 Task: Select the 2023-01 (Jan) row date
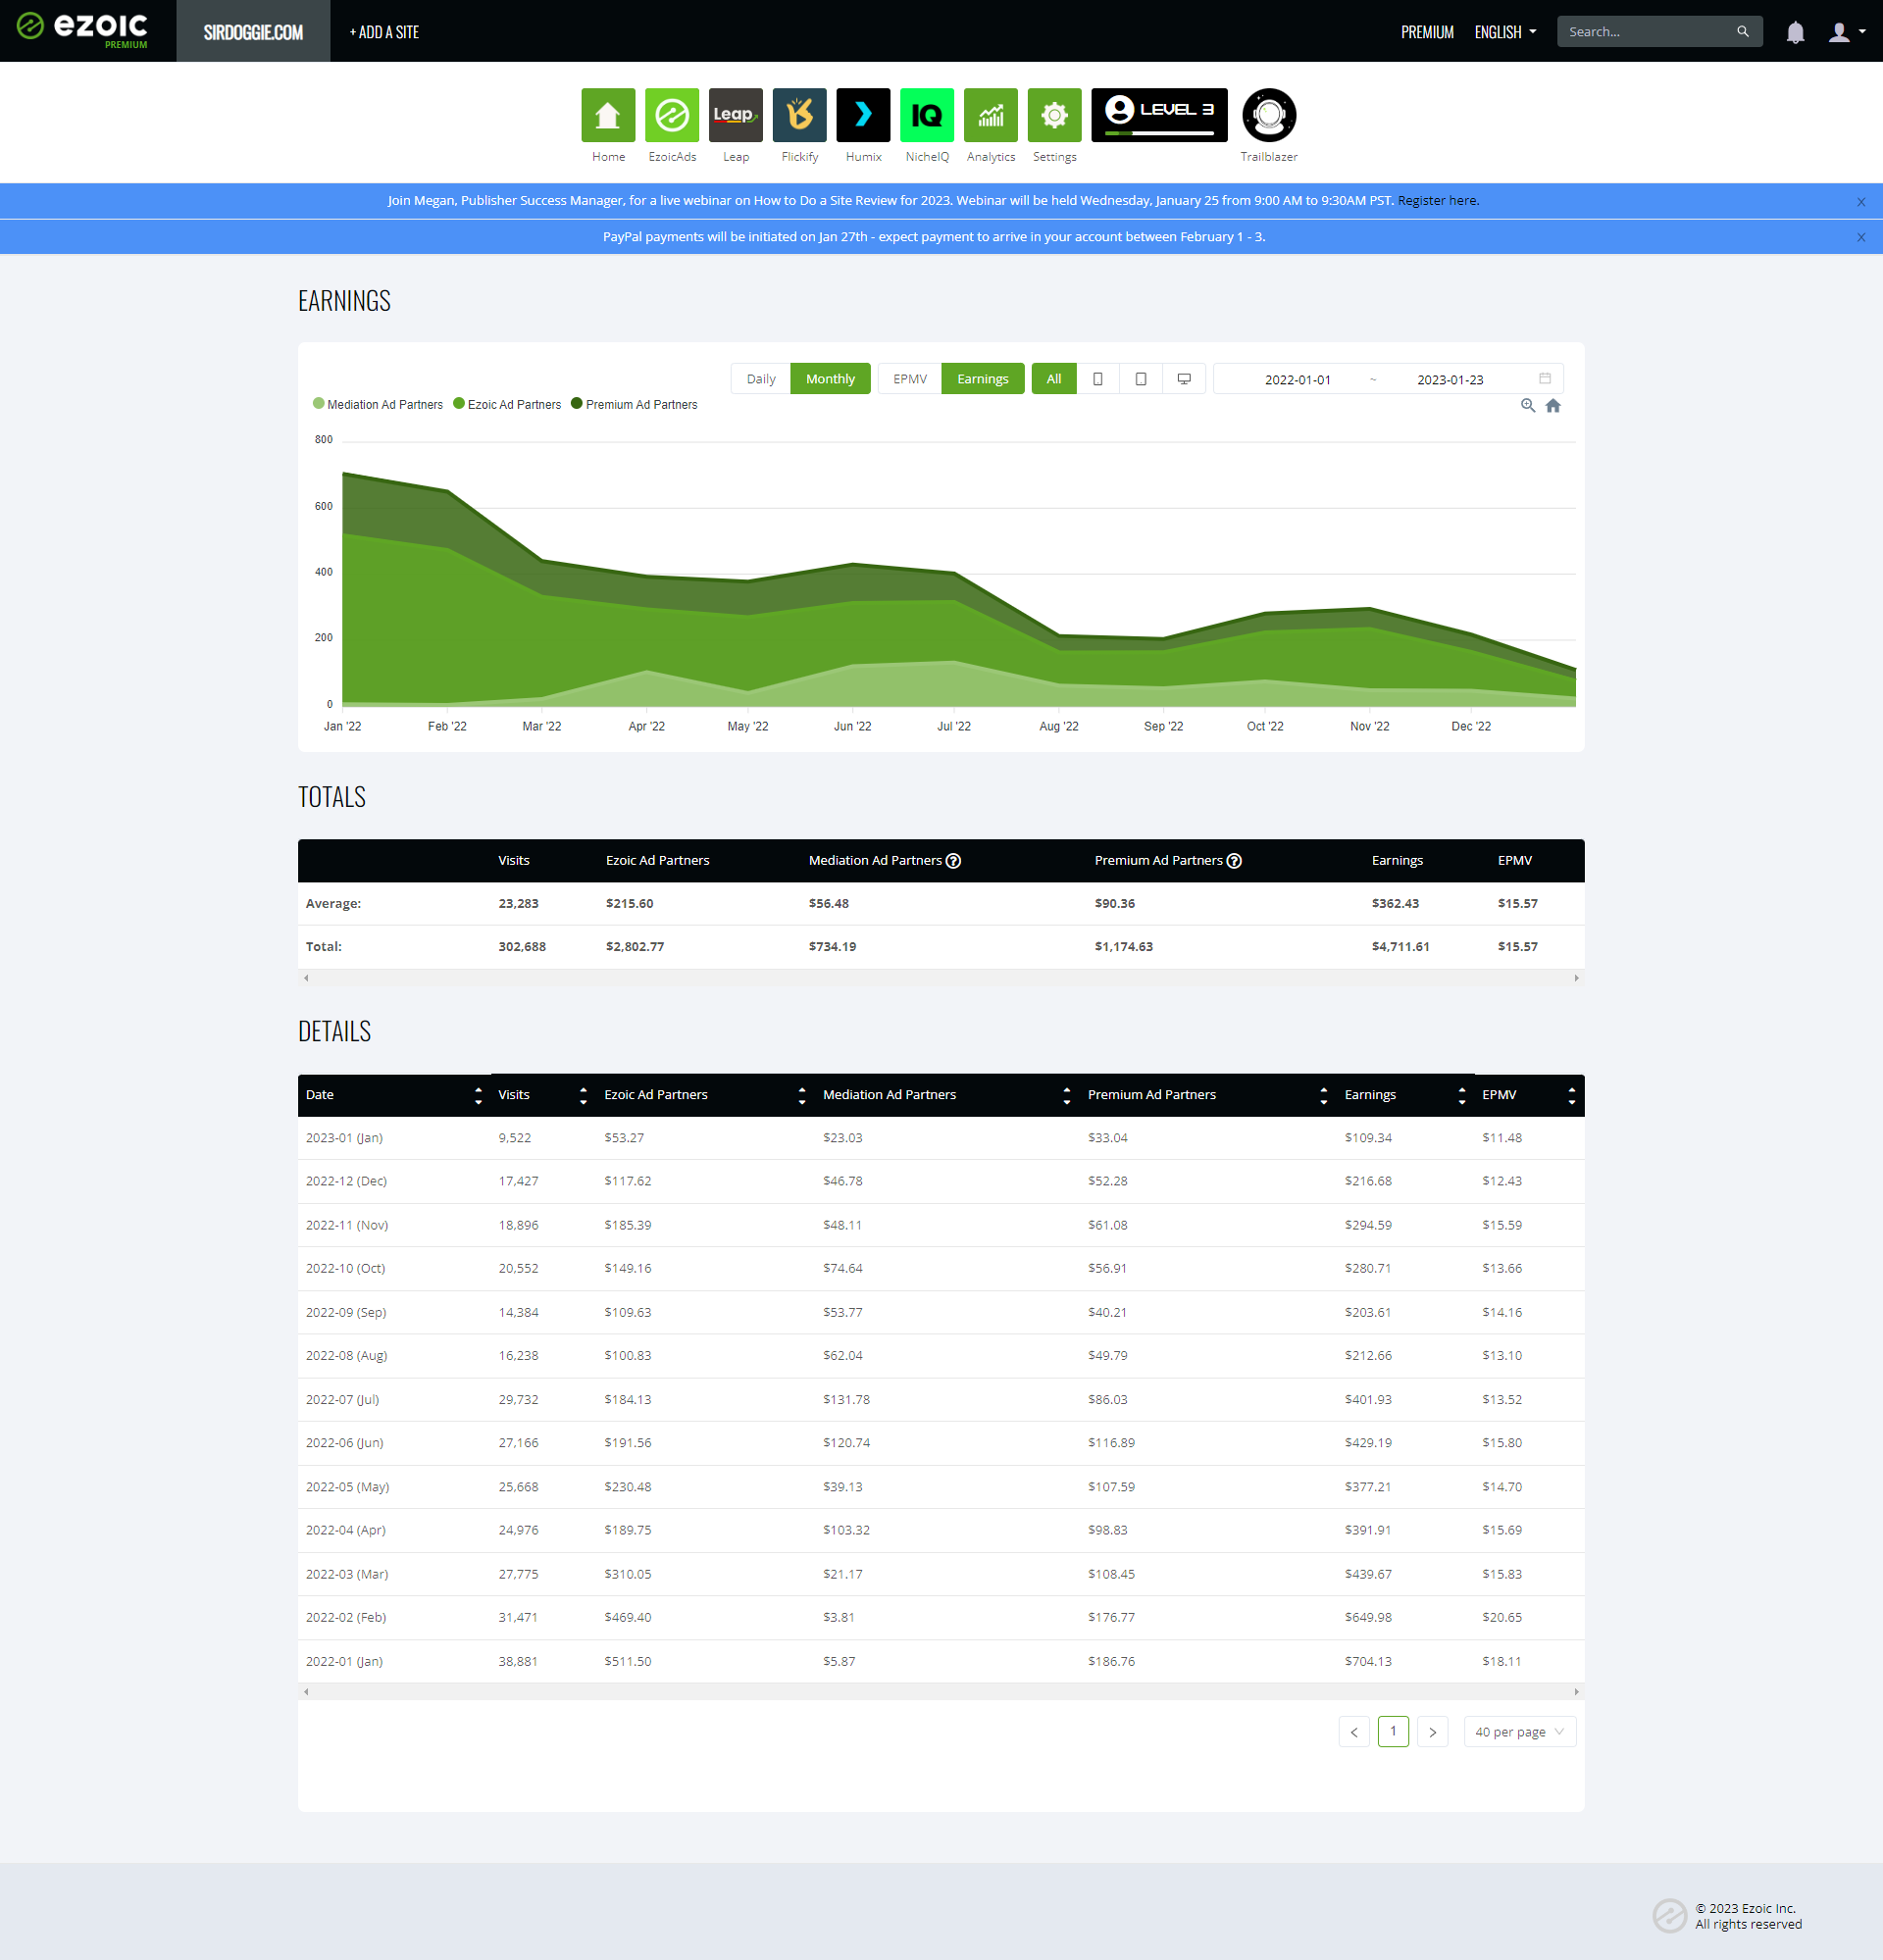[344, 1138]
